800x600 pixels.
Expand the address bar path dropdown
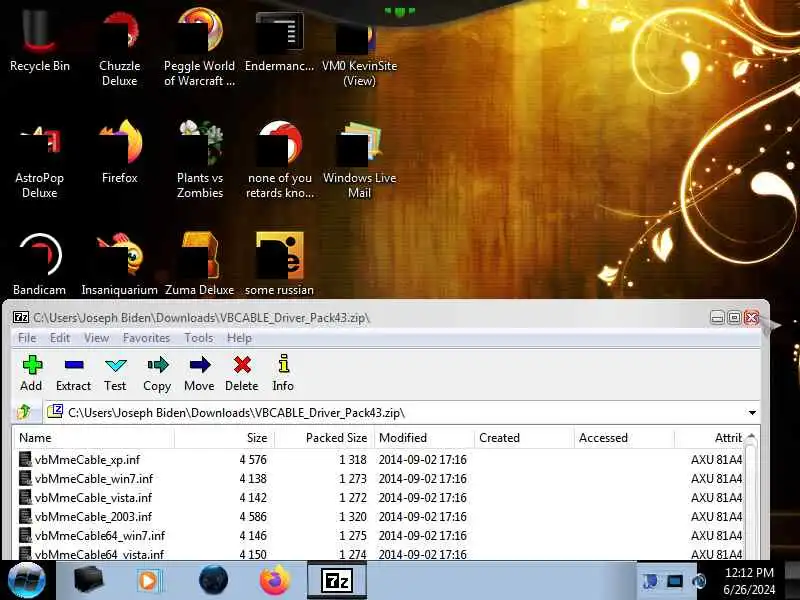click(752, 412)
